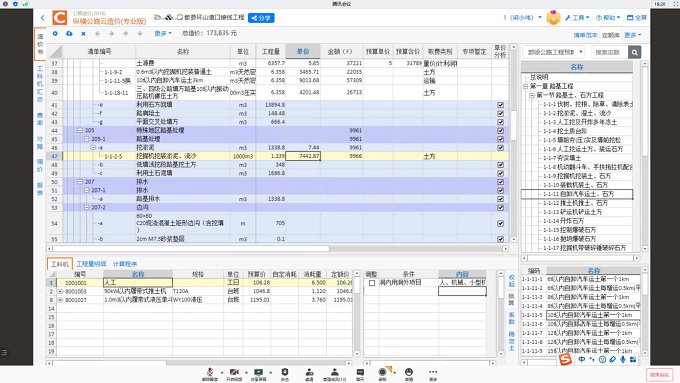
Task: Click the cloud upload toolbar icon
Action: point(69,33)
